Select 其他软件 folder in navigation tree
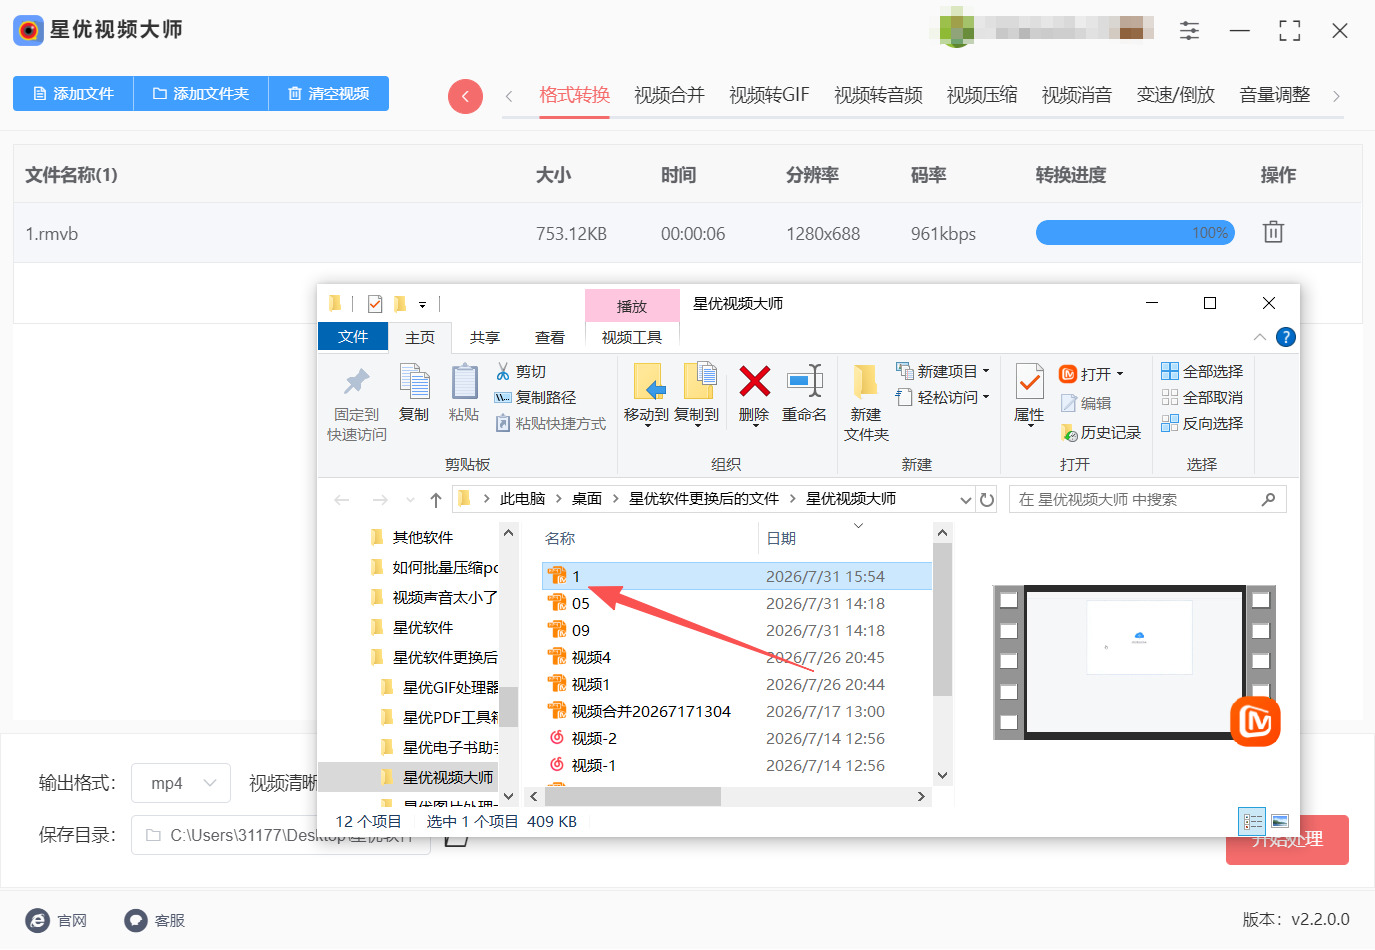The height and width of the screenshot is (950, 1375). click(x=422, y=538)
